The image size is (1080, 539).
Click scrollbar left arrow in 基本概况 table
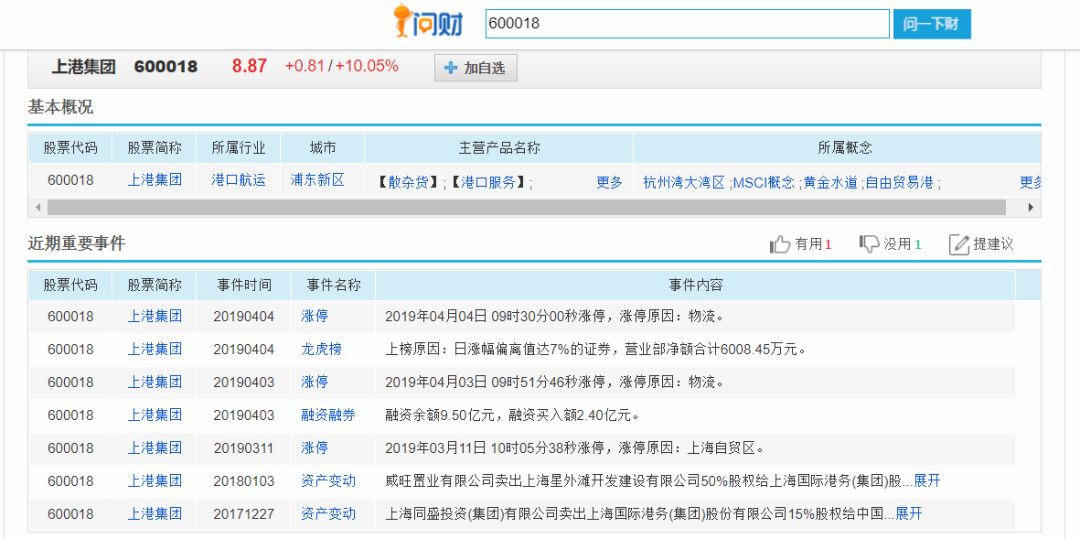tap(37, 207)
